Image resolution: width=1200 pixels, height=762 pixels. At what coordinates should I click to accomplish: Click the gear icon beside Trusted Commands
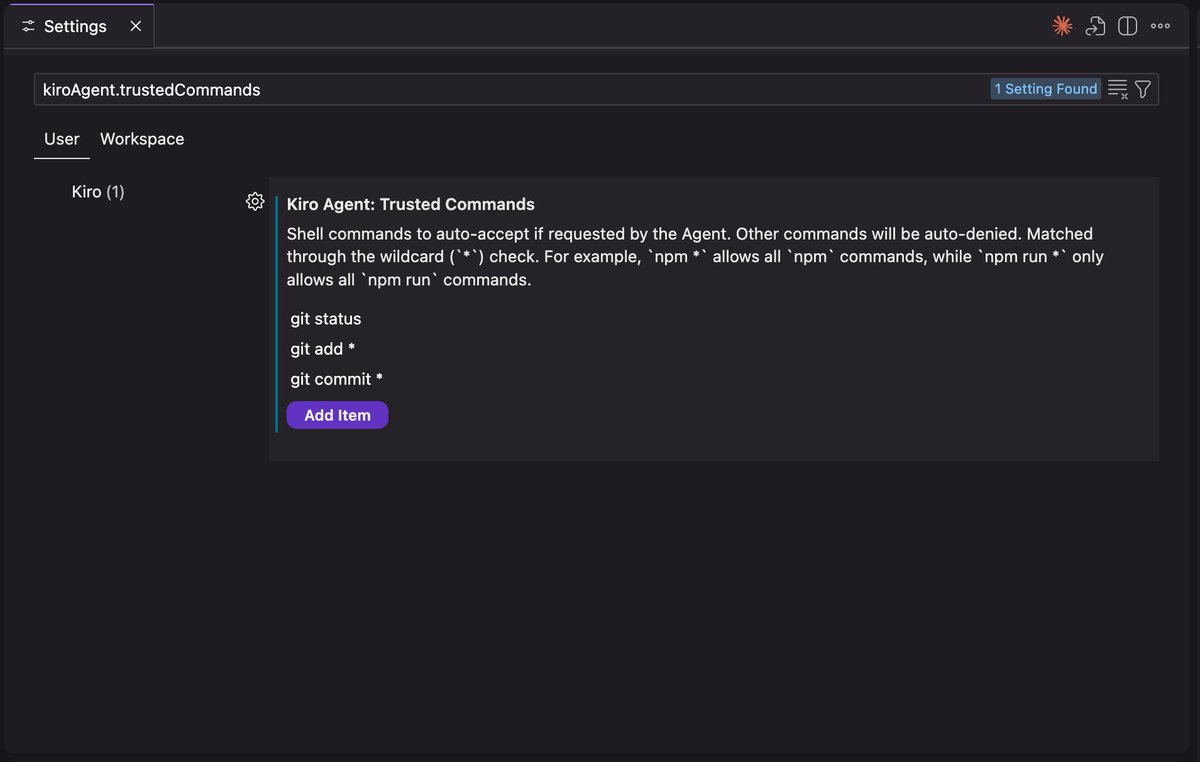255,202
